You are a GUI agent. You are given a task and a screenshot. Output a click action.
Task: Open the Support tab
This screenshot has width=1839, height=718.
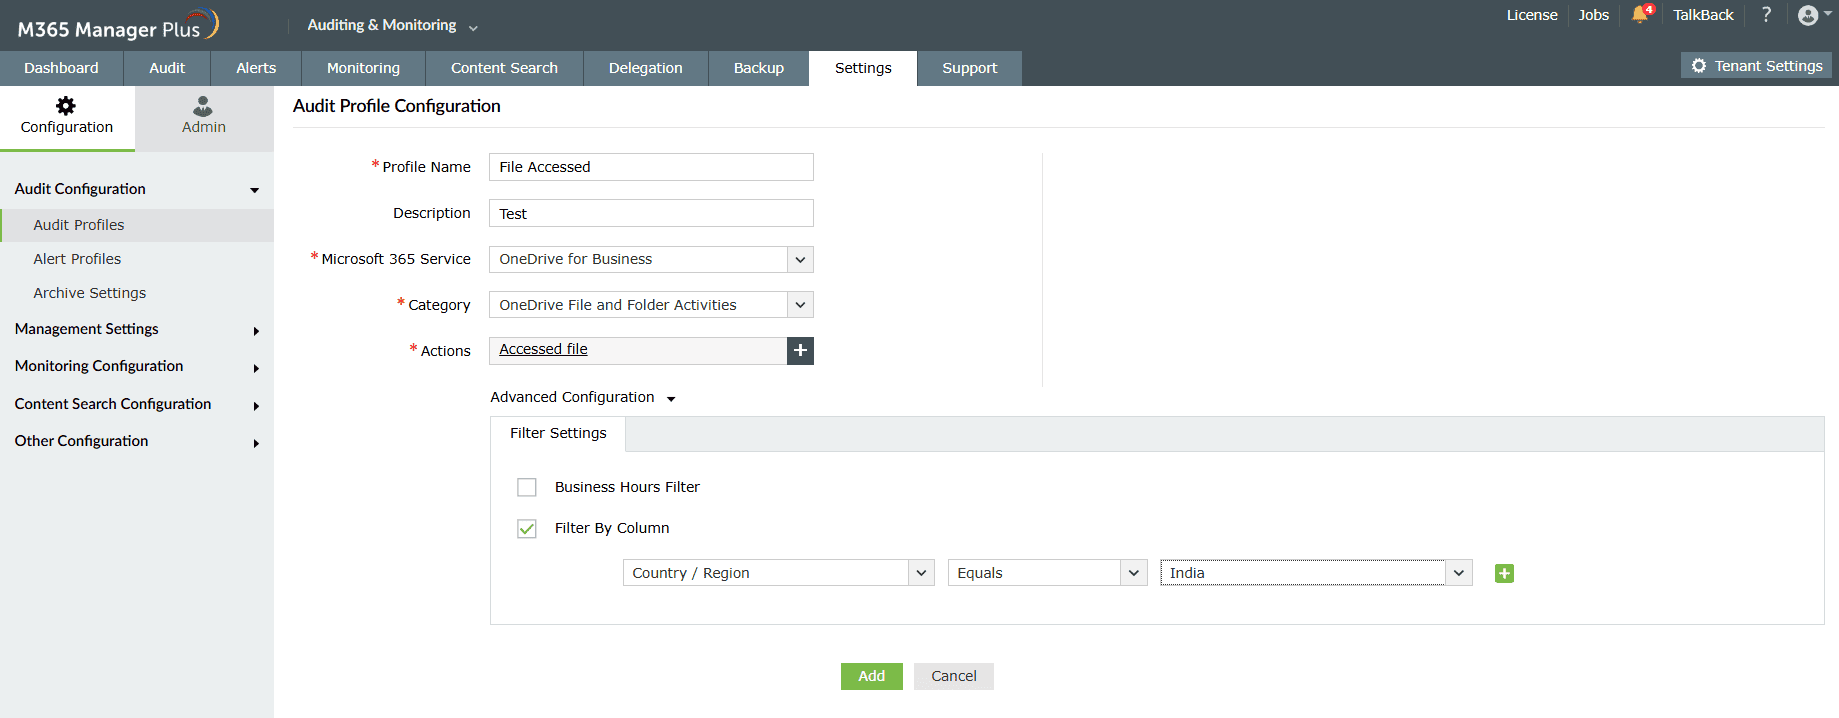click(970, 68)
